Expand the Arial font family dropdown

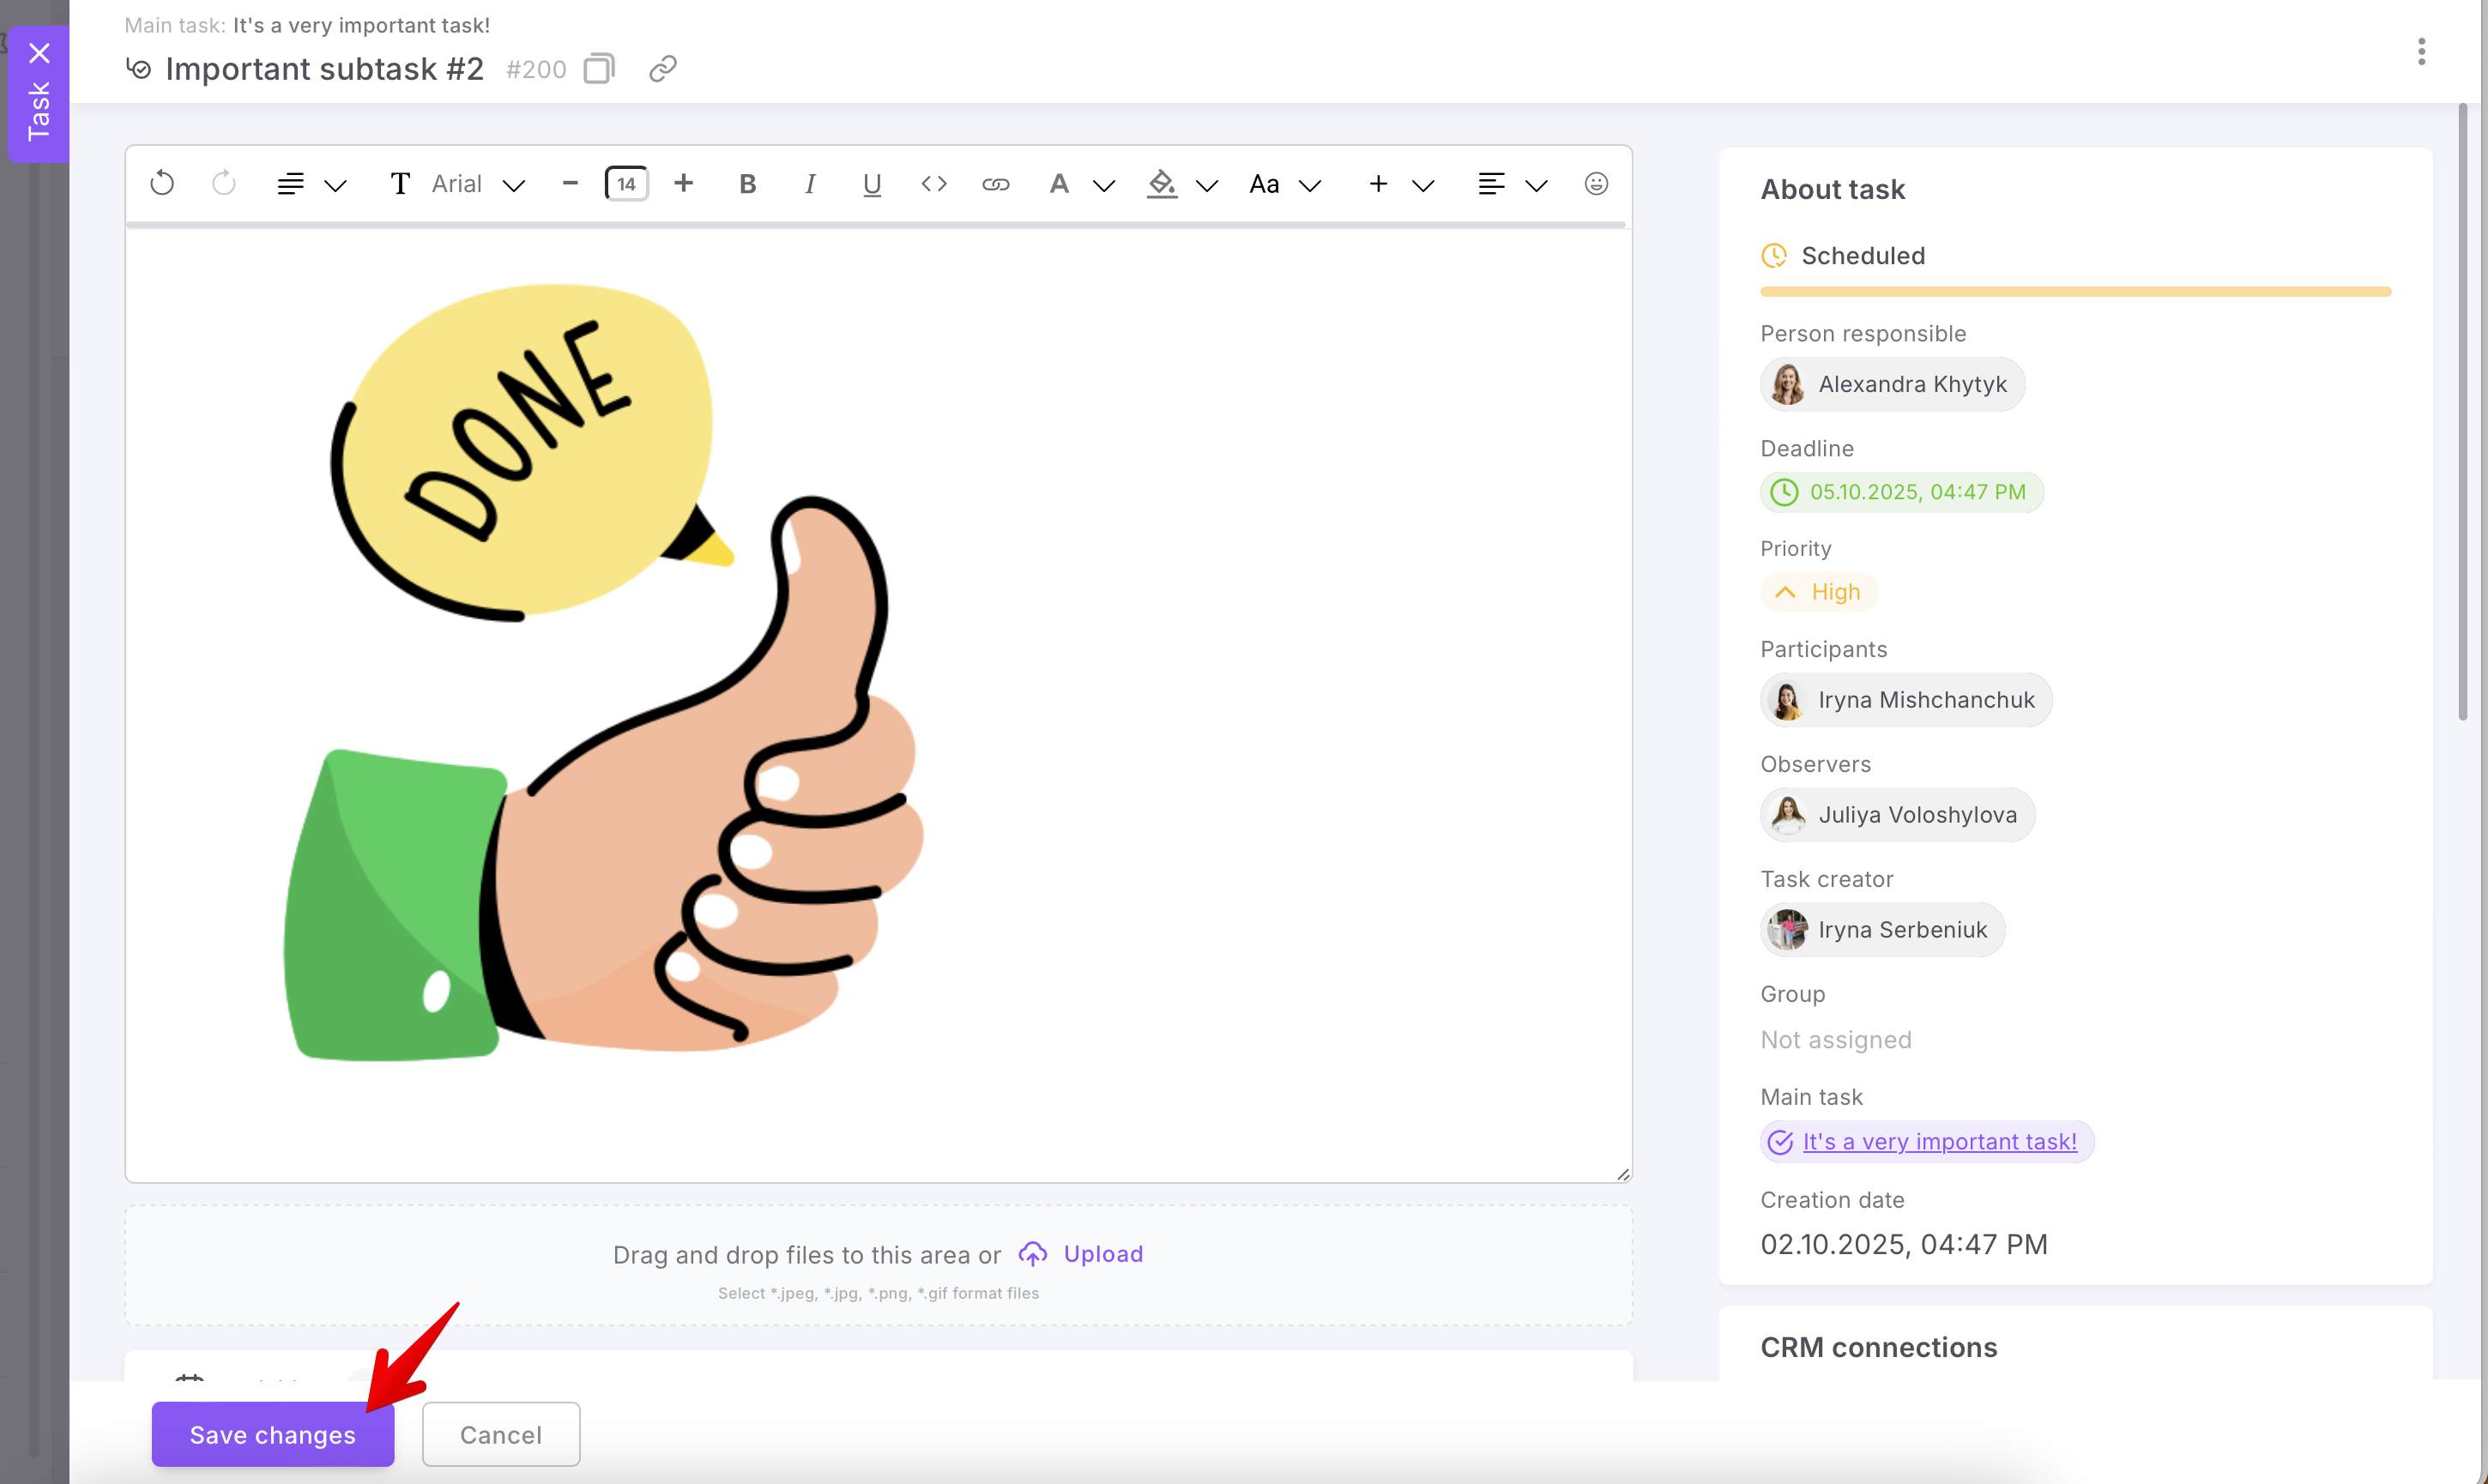tap(514, 185)
